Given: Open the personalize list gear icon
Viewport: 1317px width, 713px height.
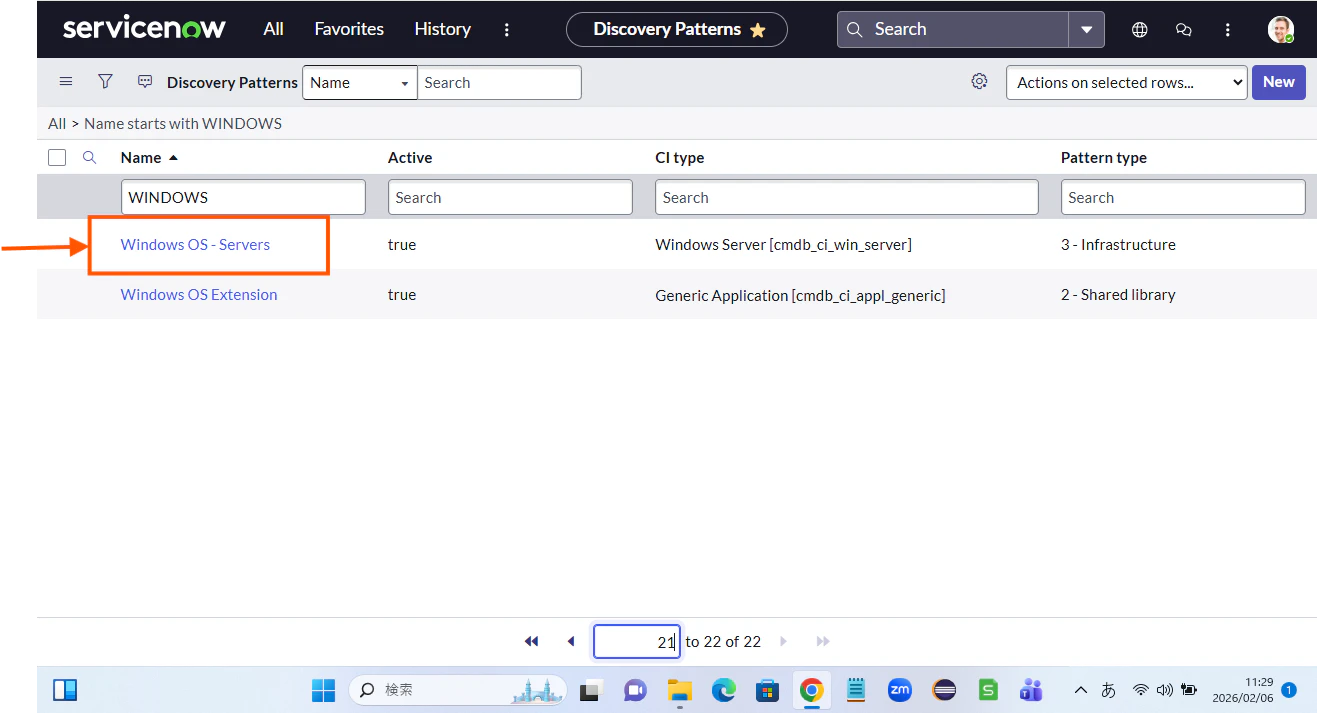Looking at the screenshot, I should pos(980,82).
